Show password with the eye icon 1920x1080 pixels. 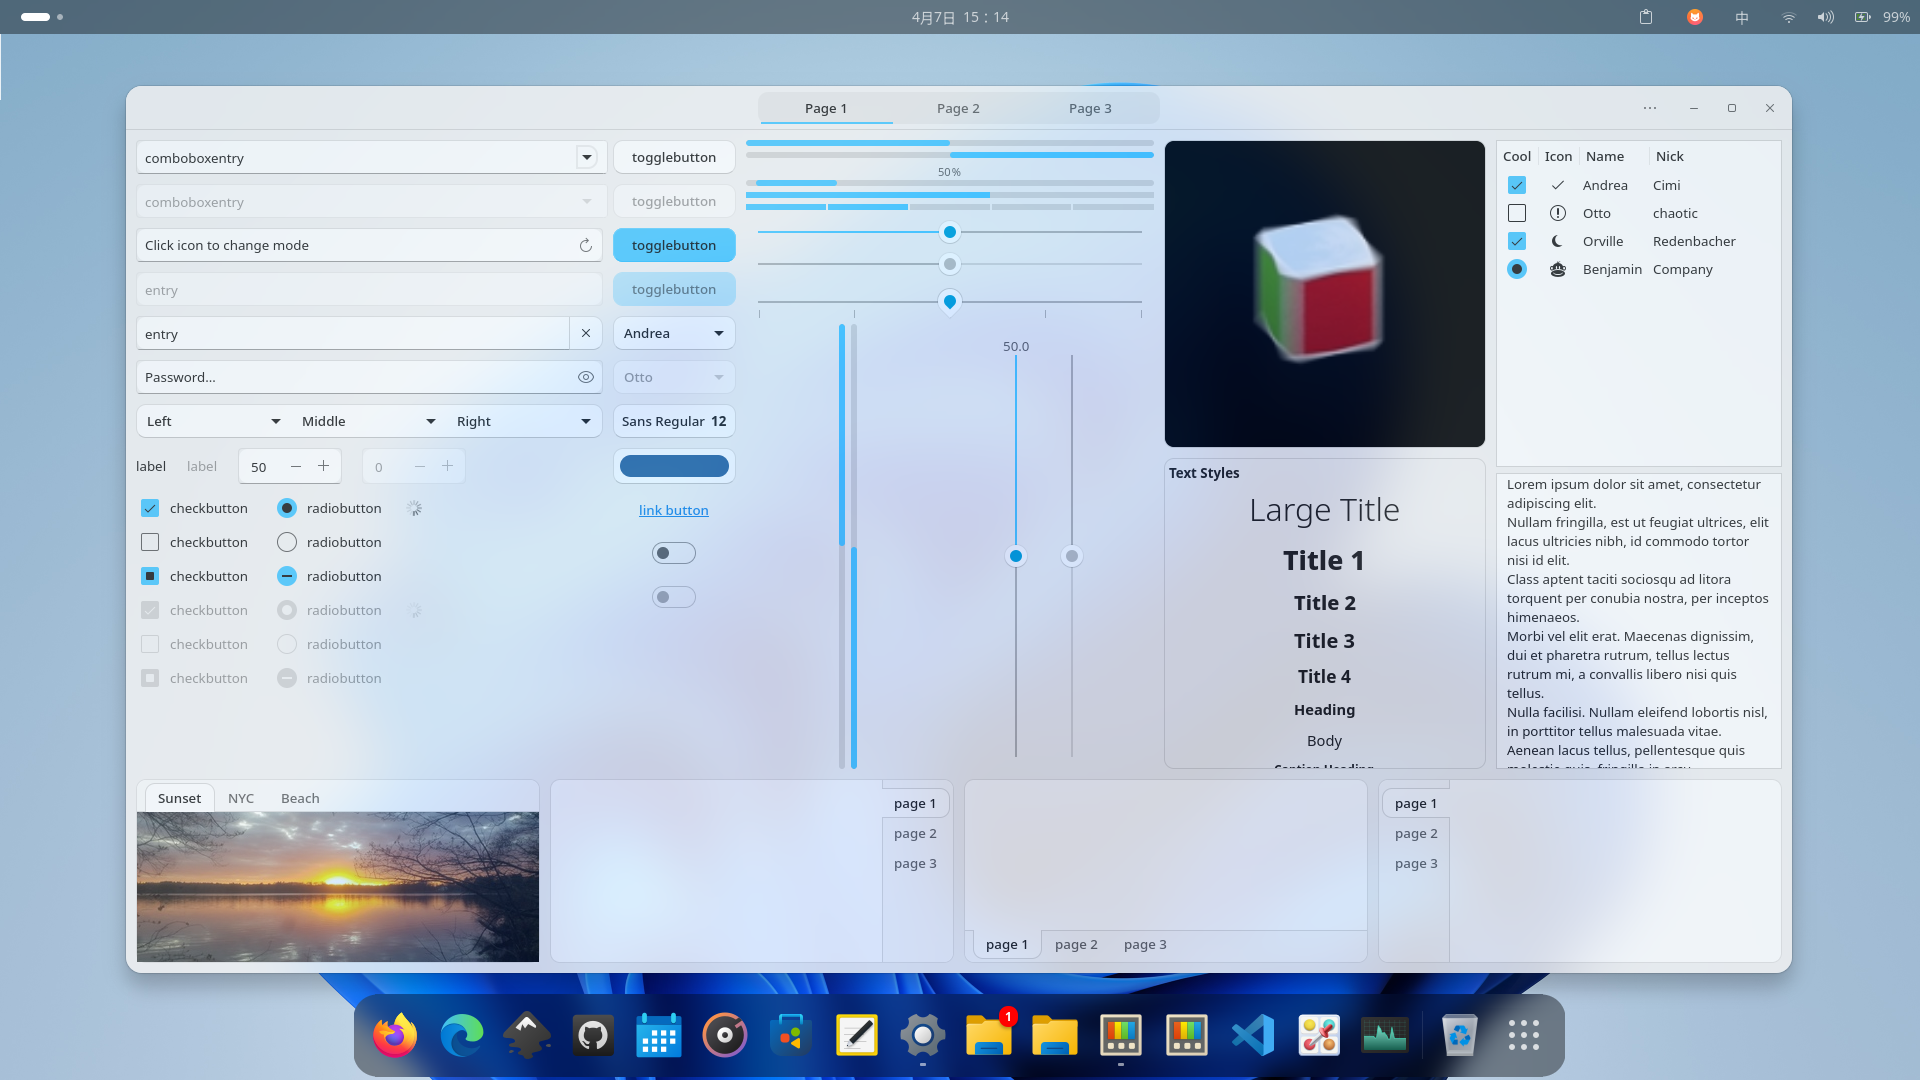click(x=586, y=377)
